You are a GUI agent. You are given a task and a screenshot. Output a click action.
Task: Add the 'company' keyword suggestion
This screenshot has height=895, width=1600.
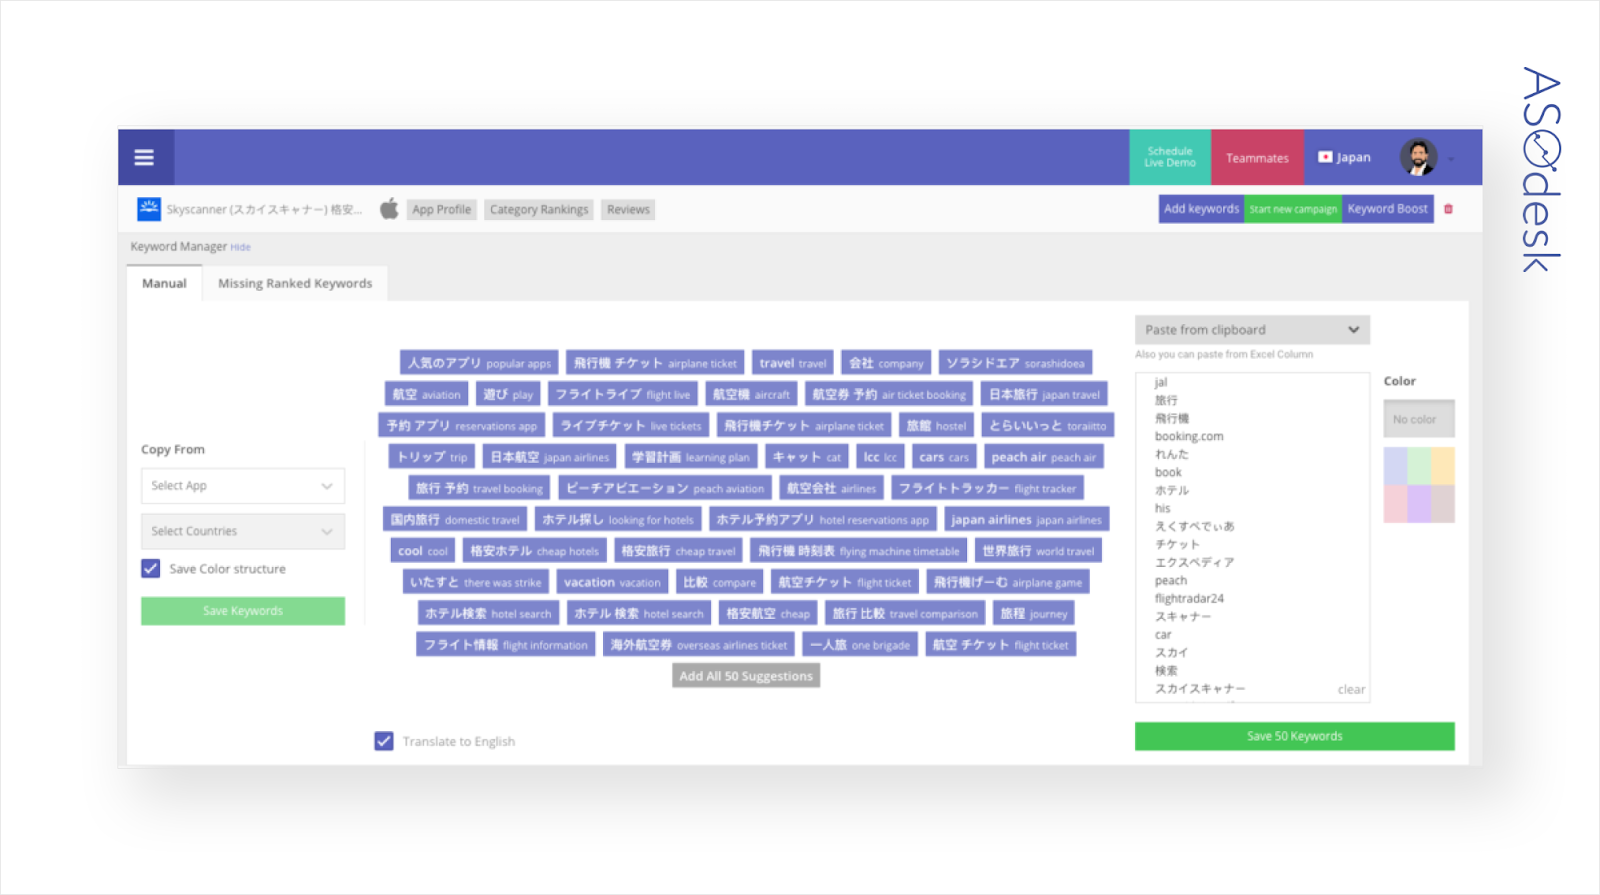pos(886,363)
